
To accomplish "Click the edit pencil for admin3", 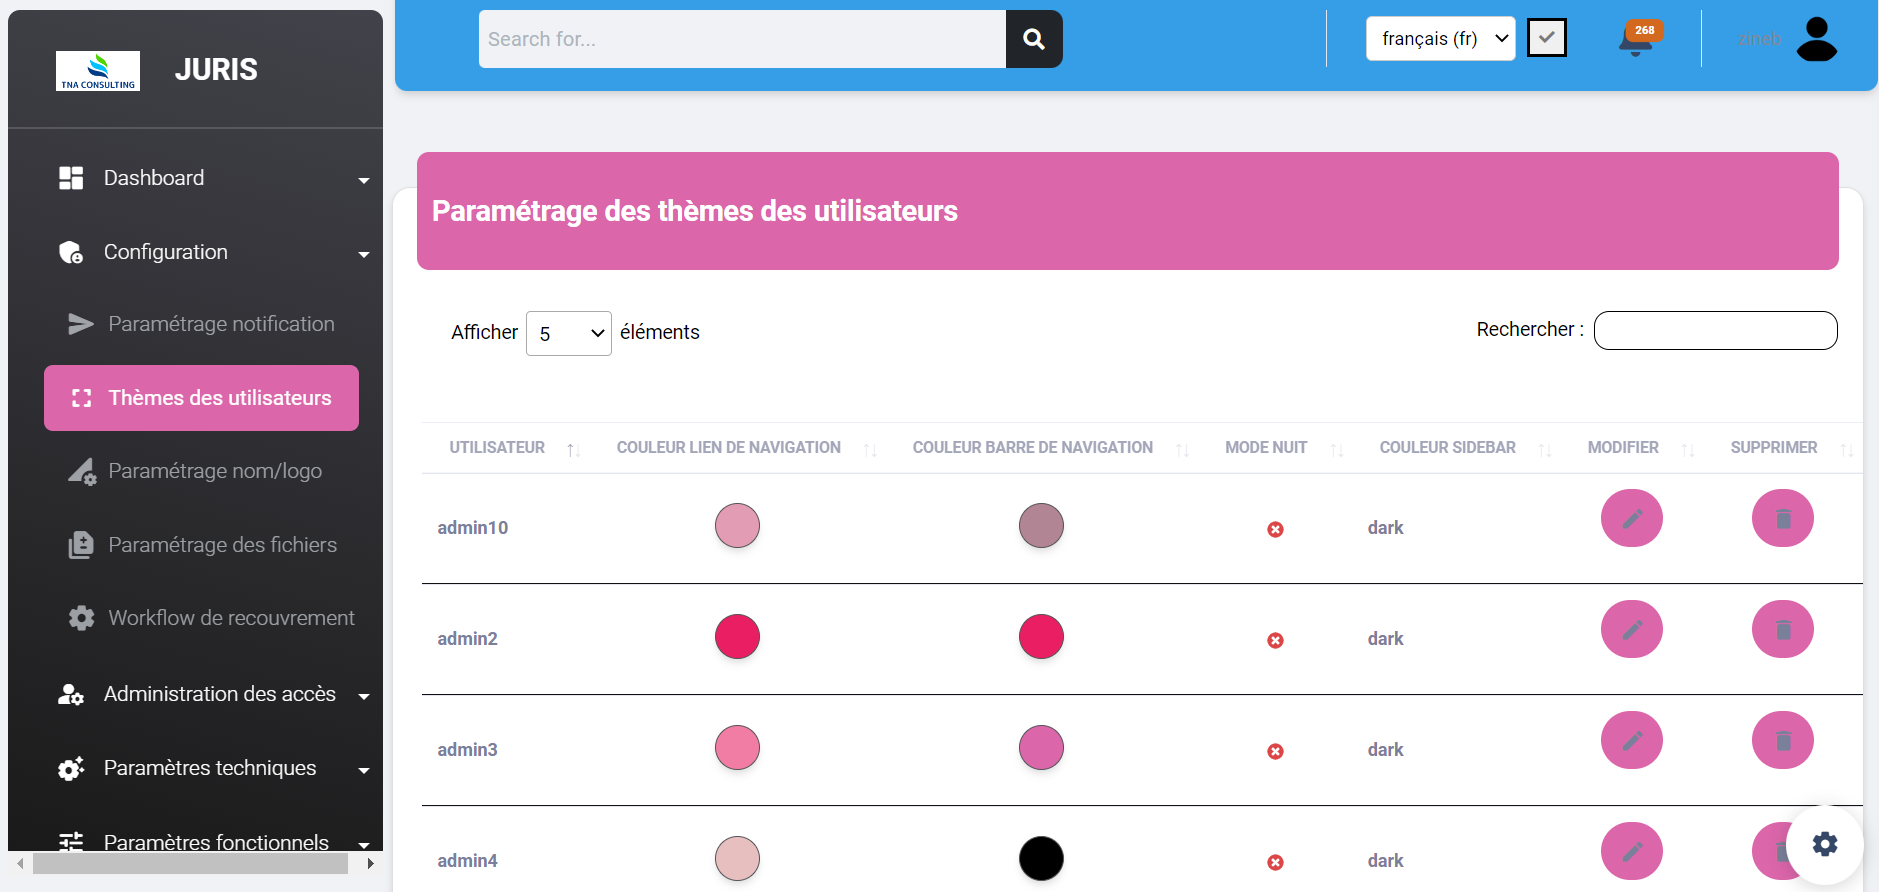I will pos(1631,740).
